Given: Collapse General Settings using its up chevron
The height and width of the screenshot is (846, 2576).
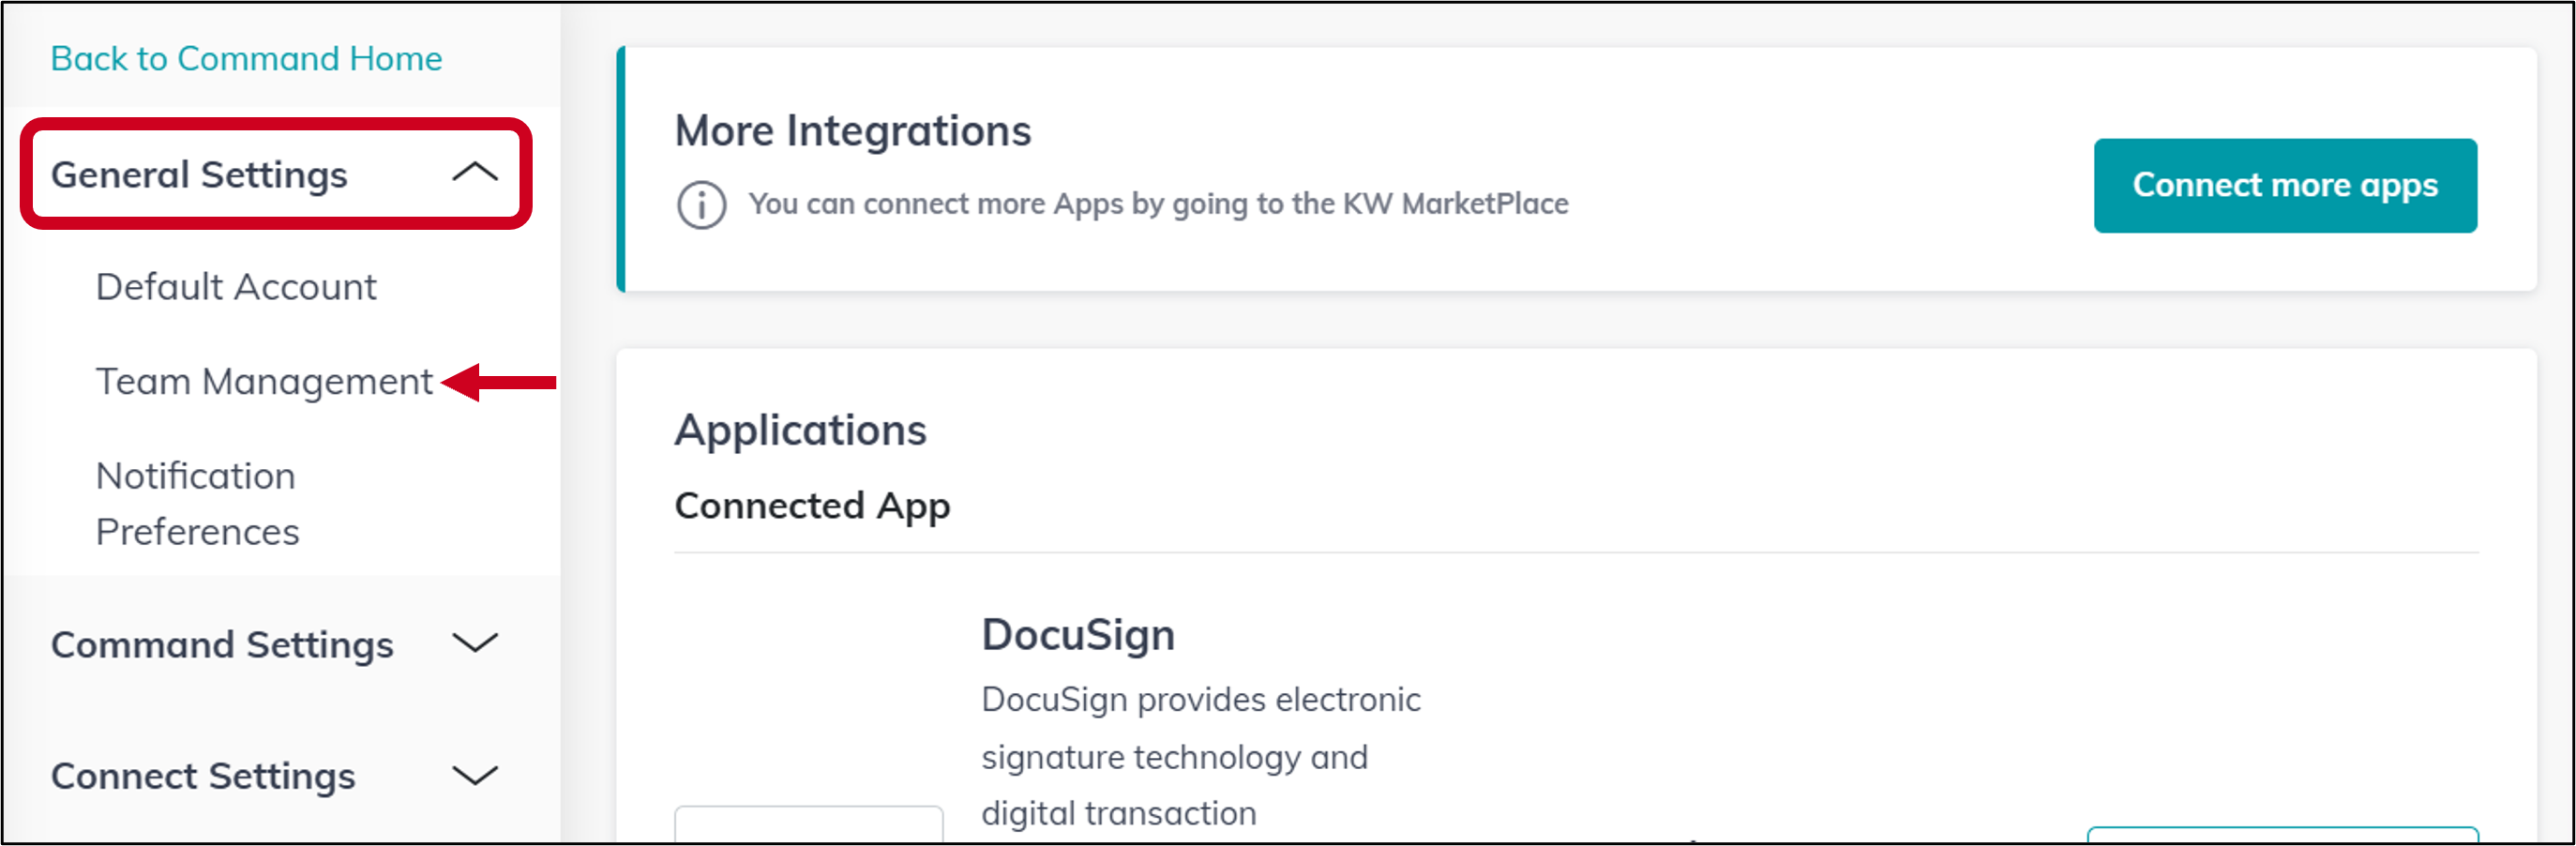Looking at the screenshot, I should click(x=475, y=173).
